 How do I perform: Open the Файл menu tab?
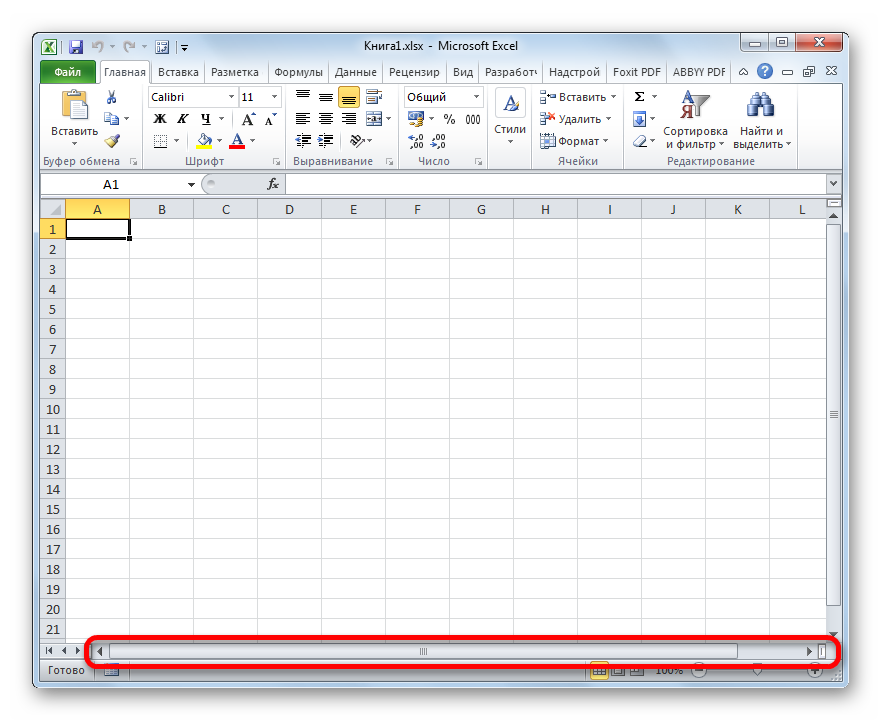point(68,72)
